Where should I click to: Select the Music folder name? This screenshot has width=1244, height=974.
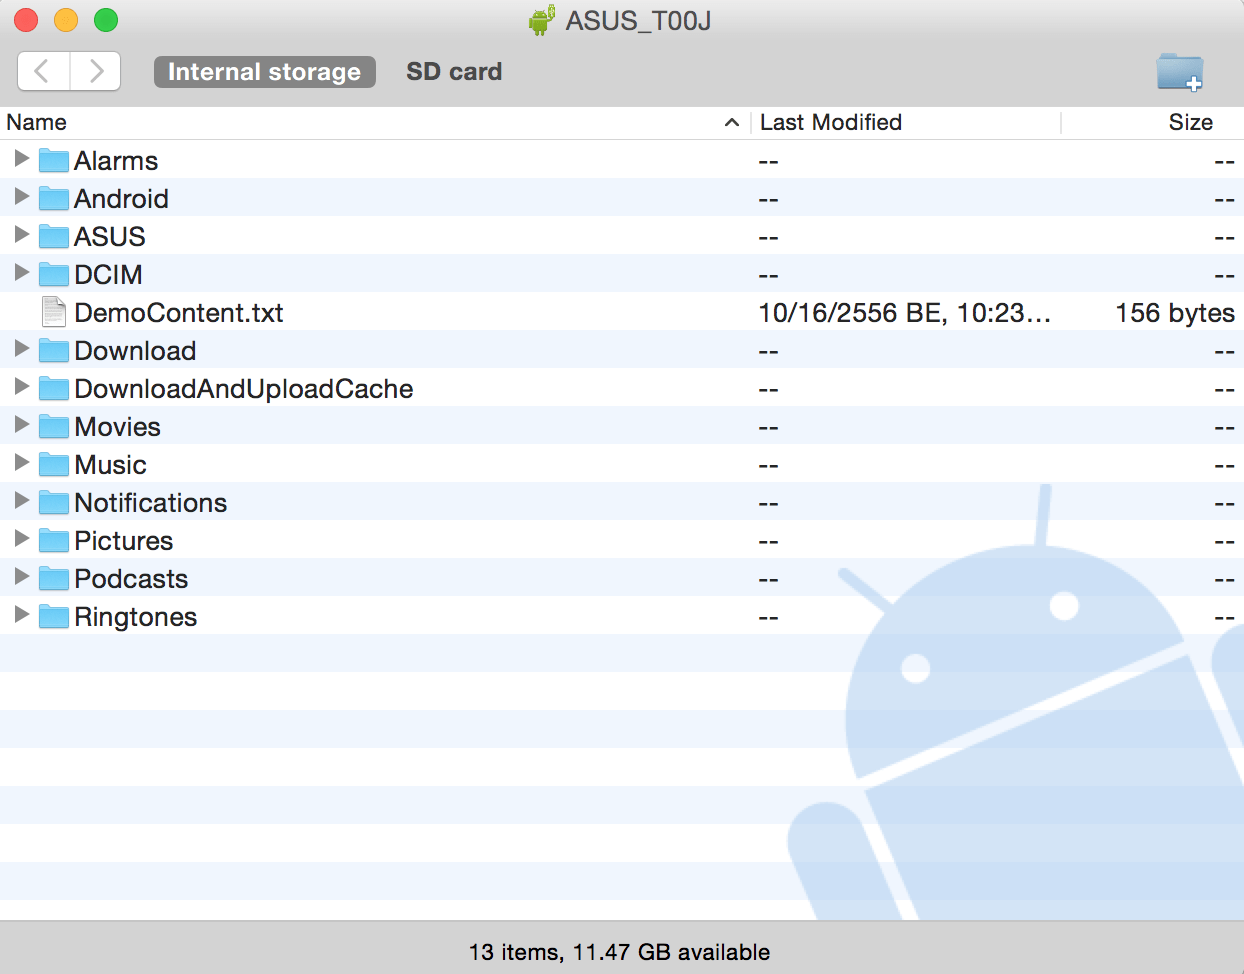coord(110,465)
